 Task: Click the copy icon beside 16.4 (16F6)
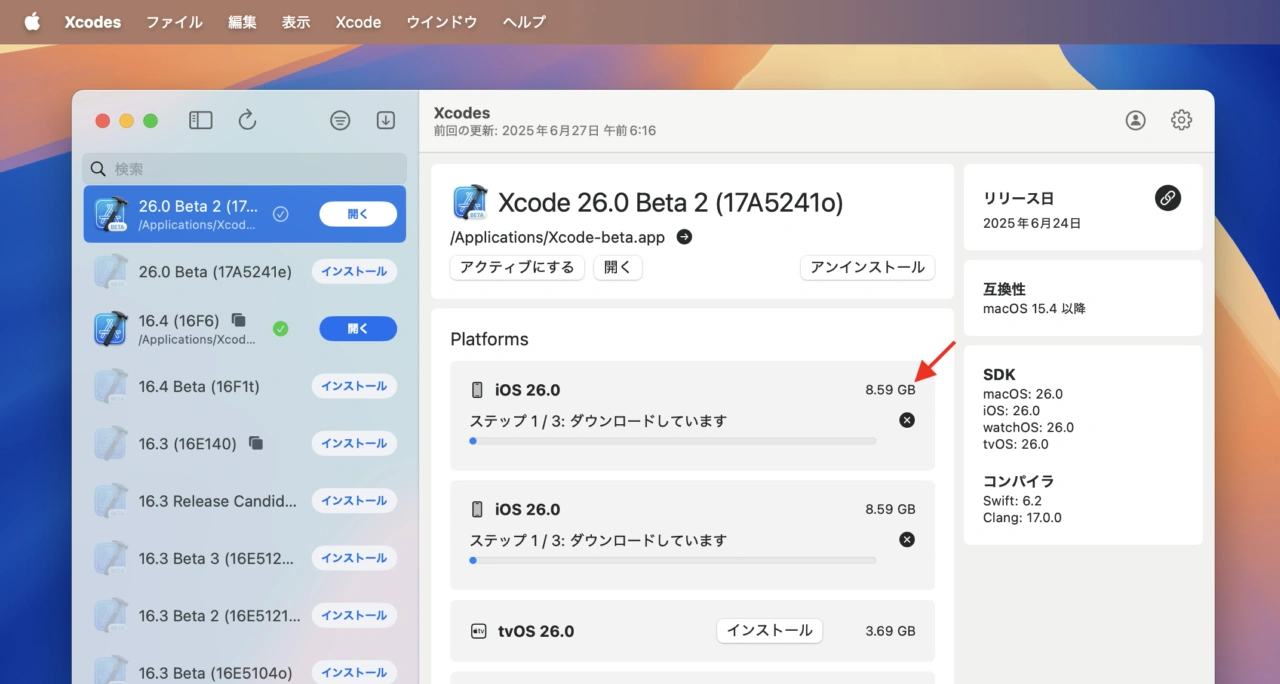238,320
